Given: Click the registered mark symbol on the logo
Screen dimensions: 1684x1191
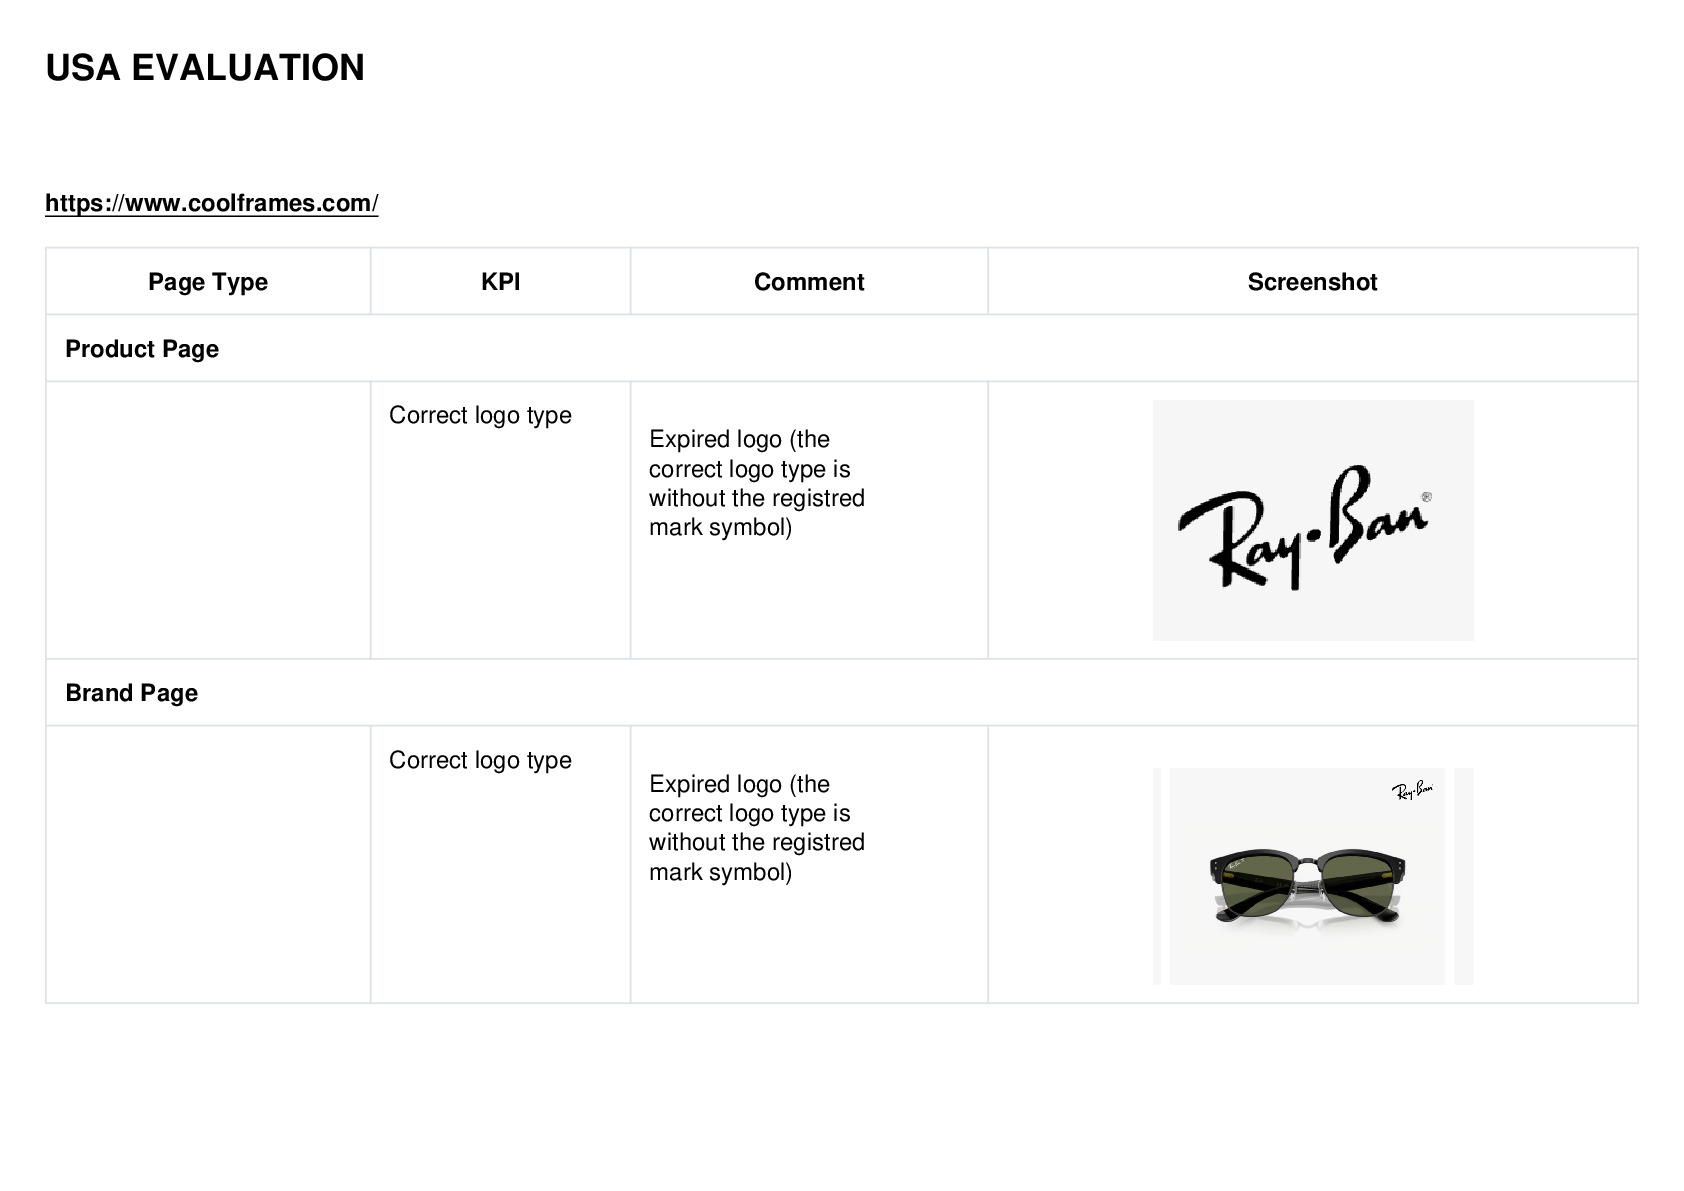Looking at the screenshot, I should pos(1426,497).
